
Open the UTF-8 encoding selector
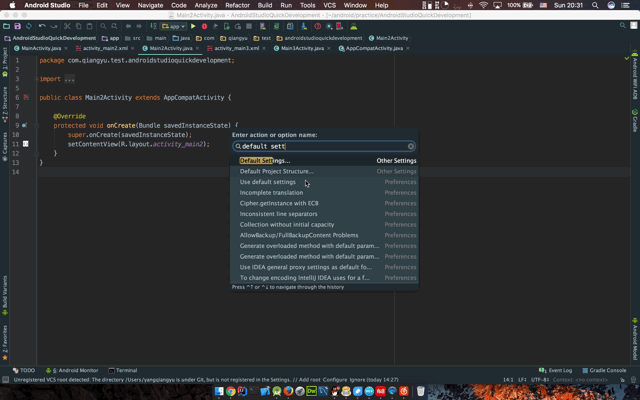(539, 380)
